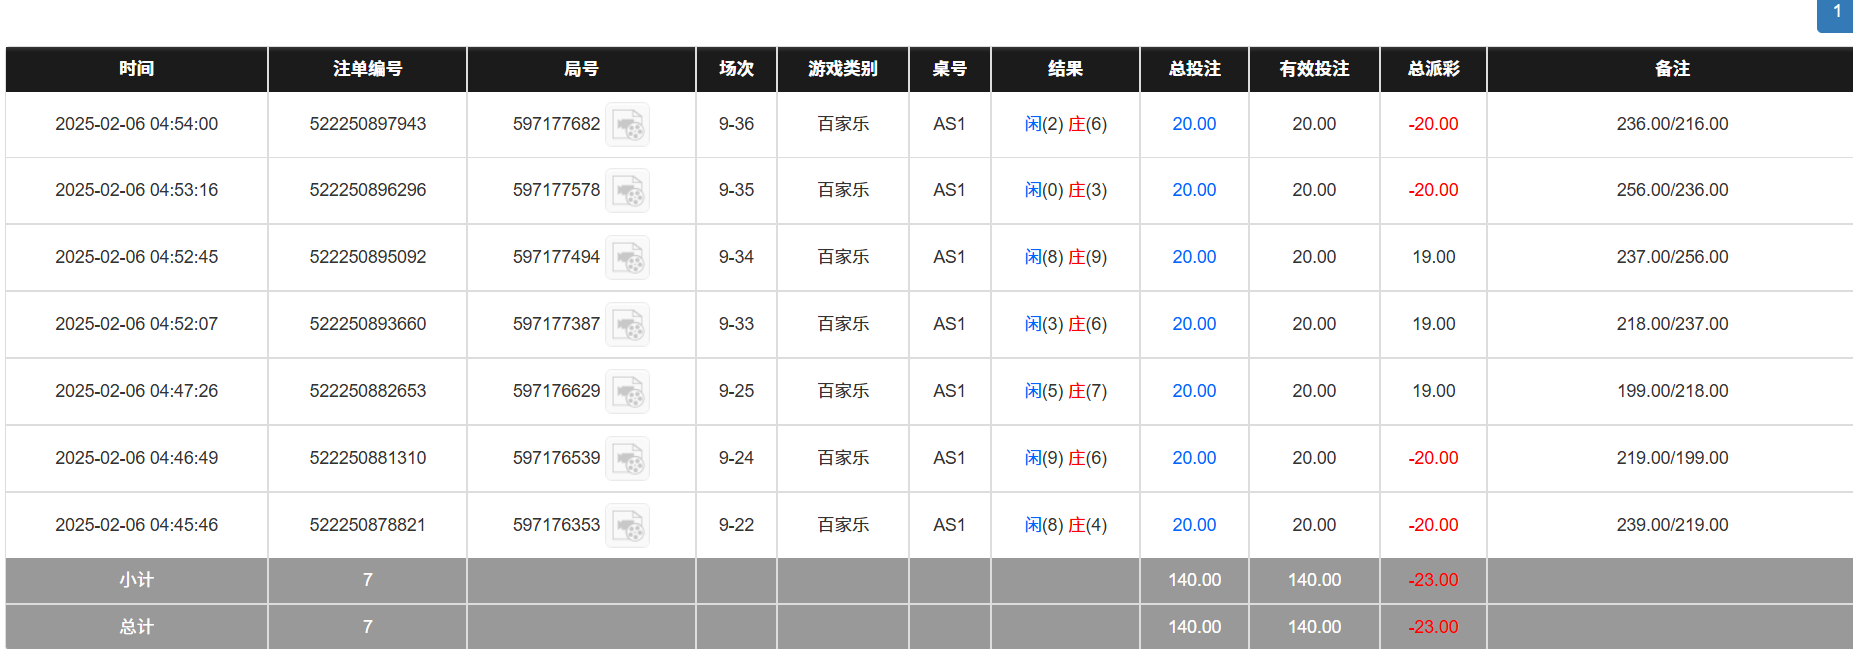Click total bet link in row 9-35
This screenshot has height=649, width=1853.
point(1194,190)
